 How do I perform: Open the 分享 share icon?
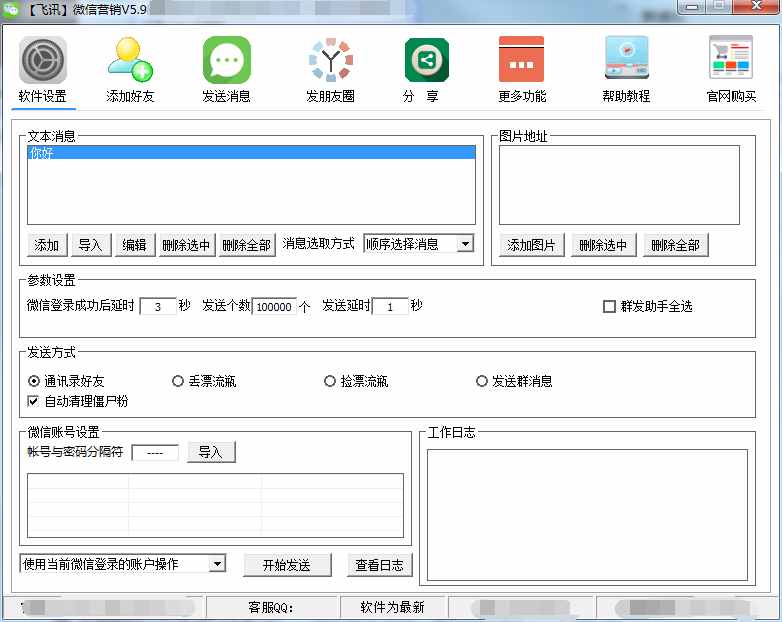coord(426,60)
